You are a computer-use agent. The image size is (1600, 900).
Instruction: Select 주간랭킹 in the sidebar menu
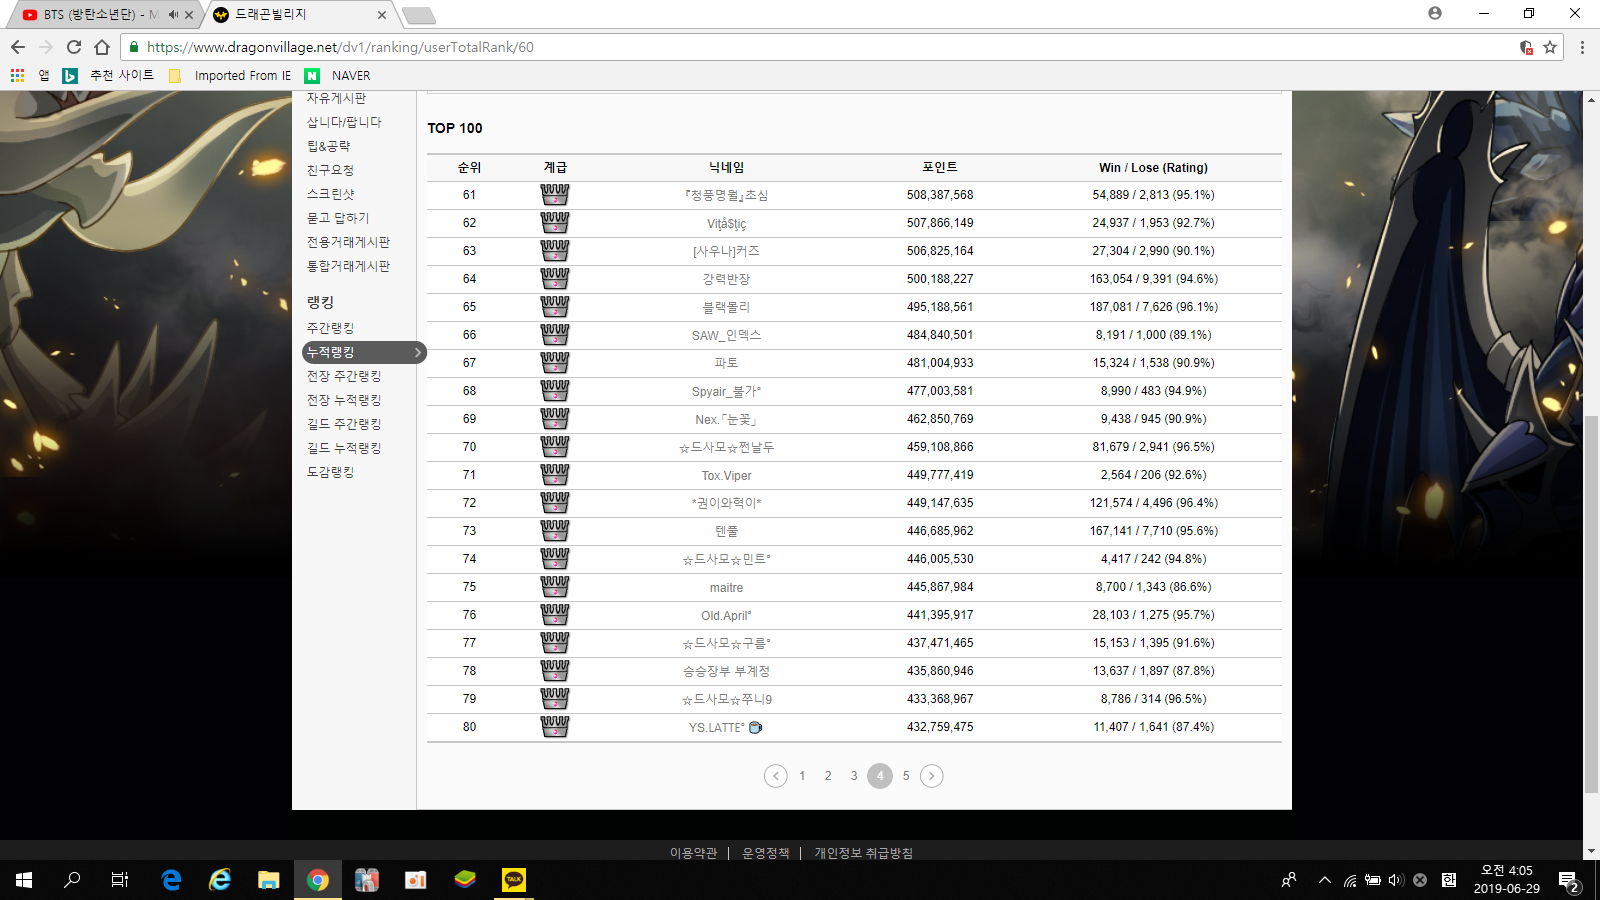(330, 328)
